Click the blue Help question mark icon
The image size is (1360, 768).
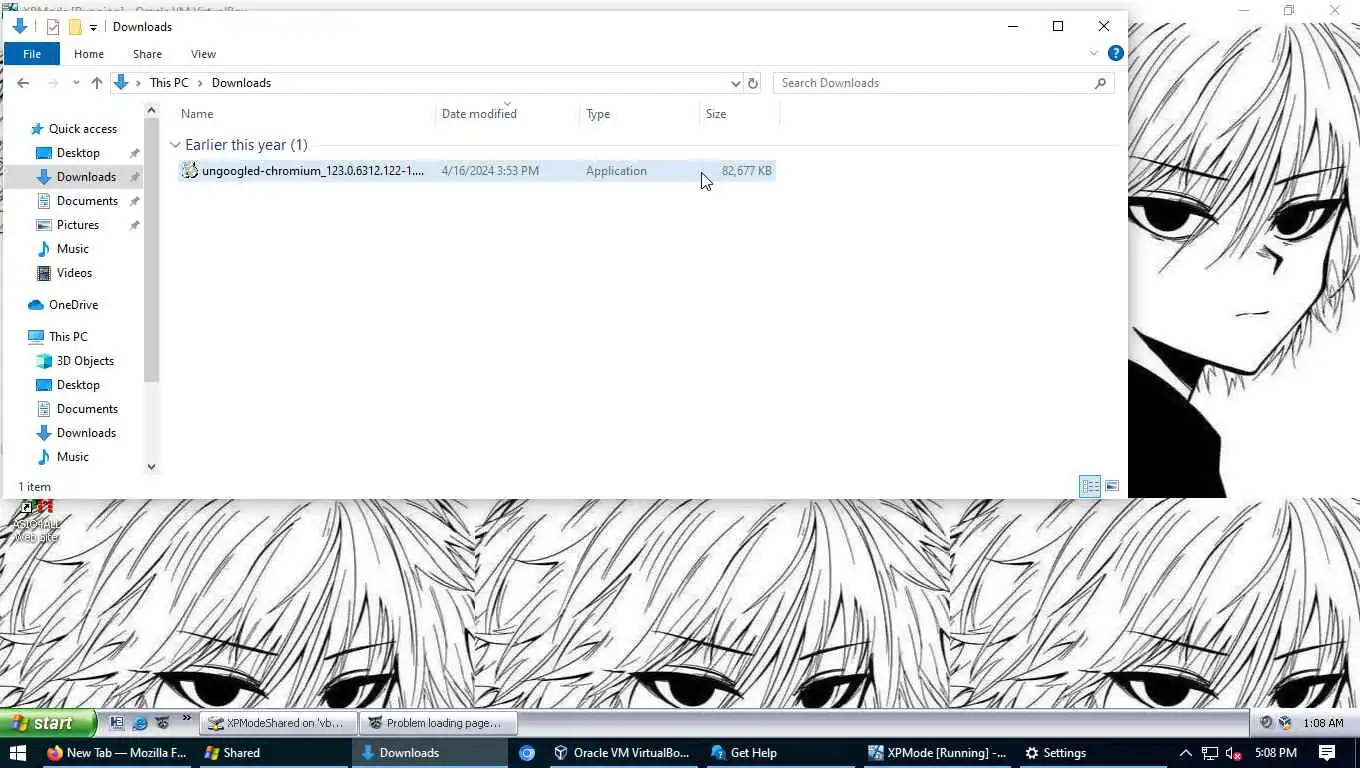(x=1116, y=54)
